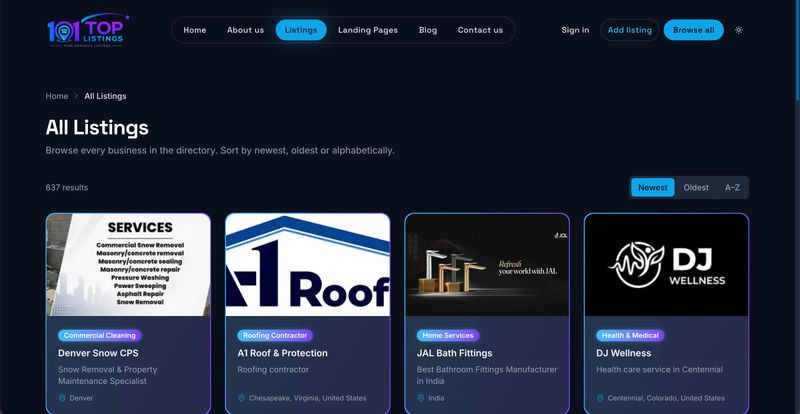Open the Landing Pages nav item

coord(368,30)
